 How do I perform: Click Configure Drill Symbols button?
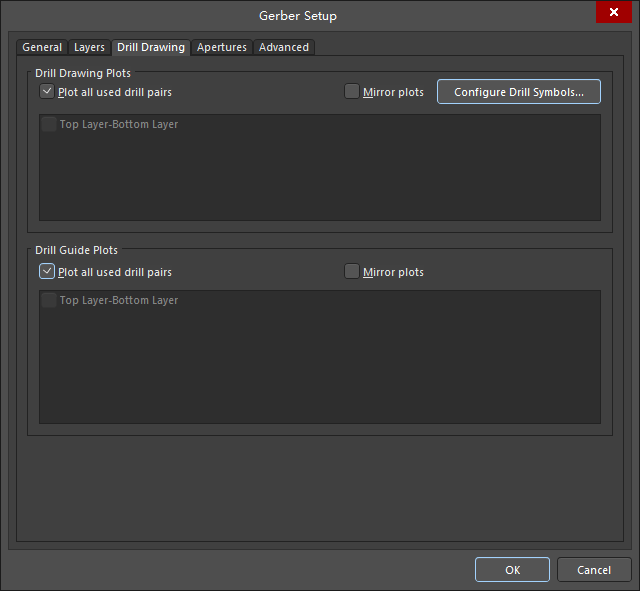pyautogui.click(x=519, y=92)
